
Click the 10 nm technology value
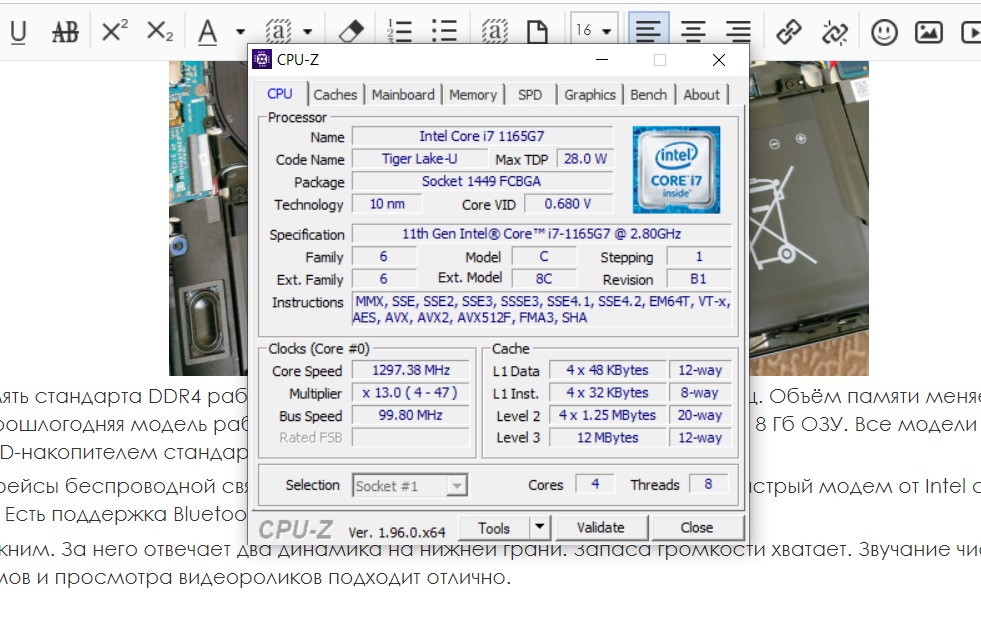click(387, 204)
